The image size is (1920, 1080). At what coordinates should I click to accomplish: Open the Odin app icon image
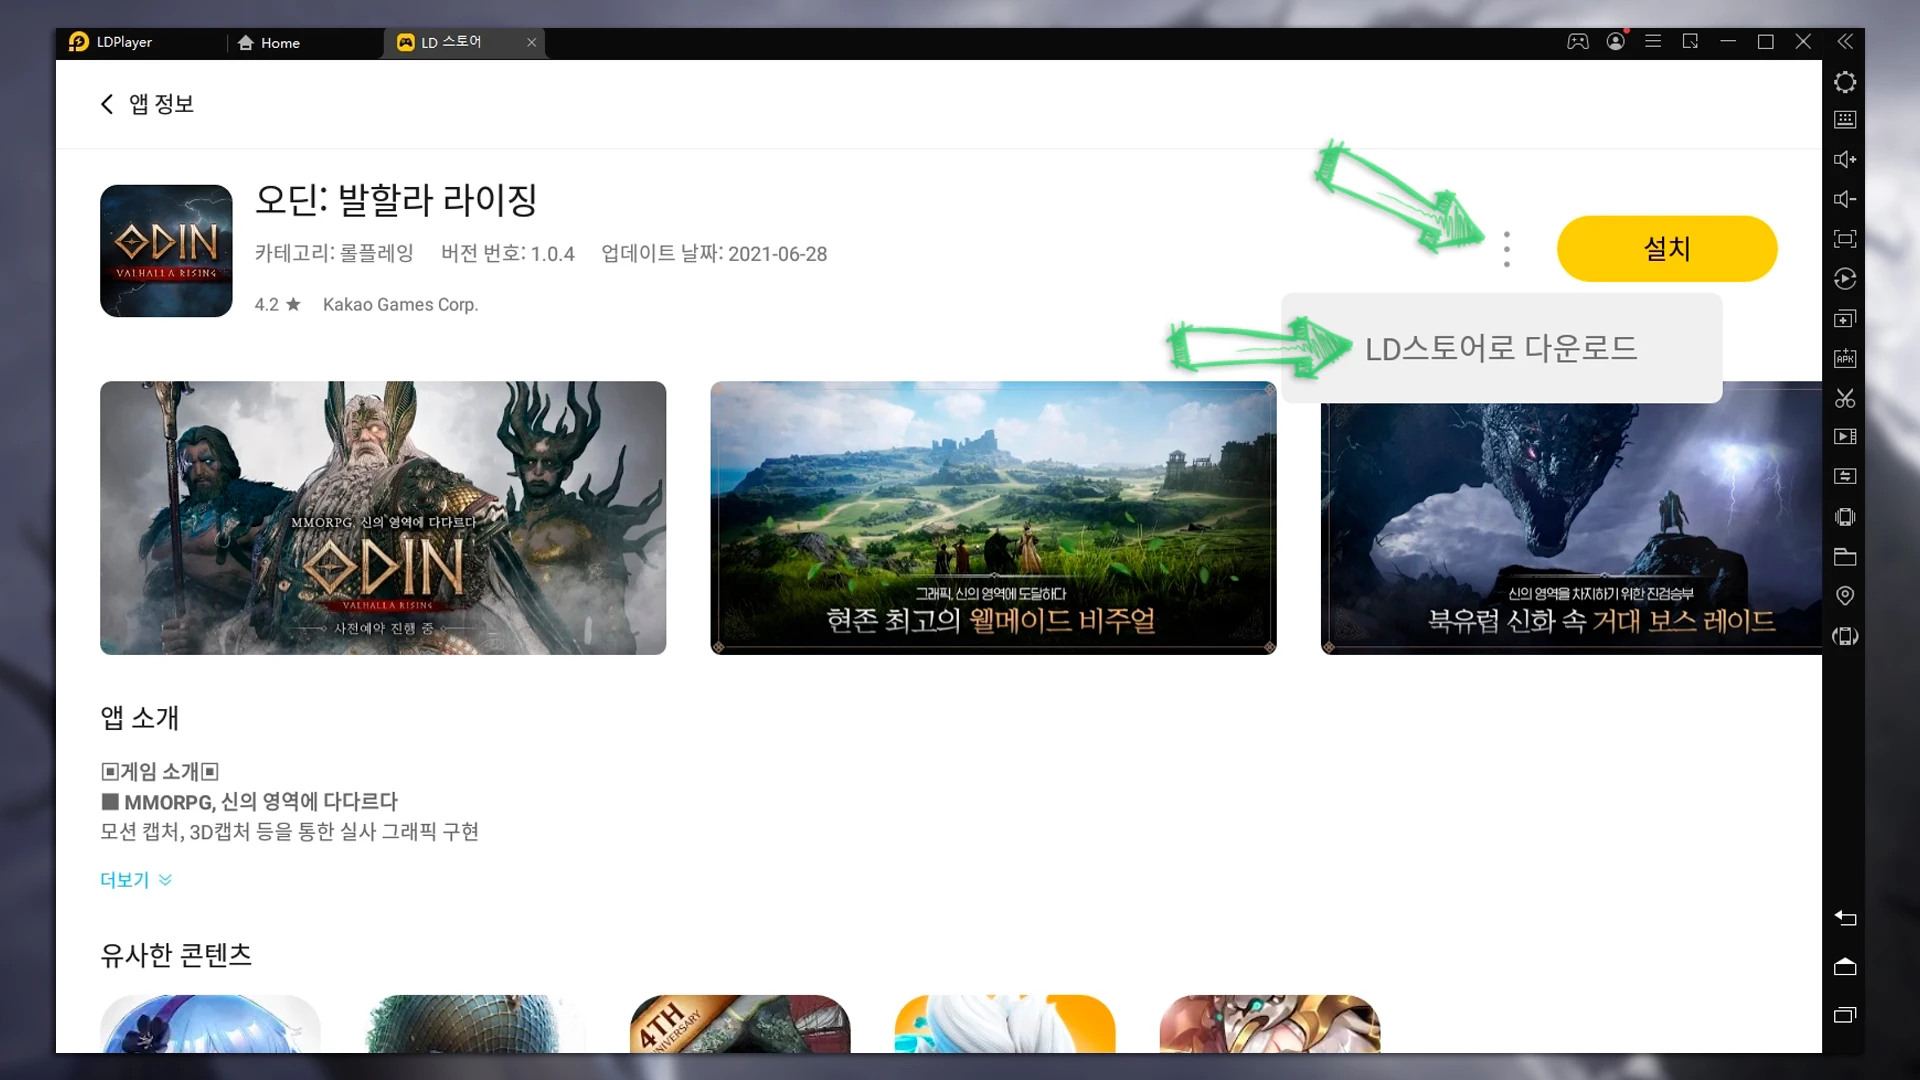tap(166, 251)
